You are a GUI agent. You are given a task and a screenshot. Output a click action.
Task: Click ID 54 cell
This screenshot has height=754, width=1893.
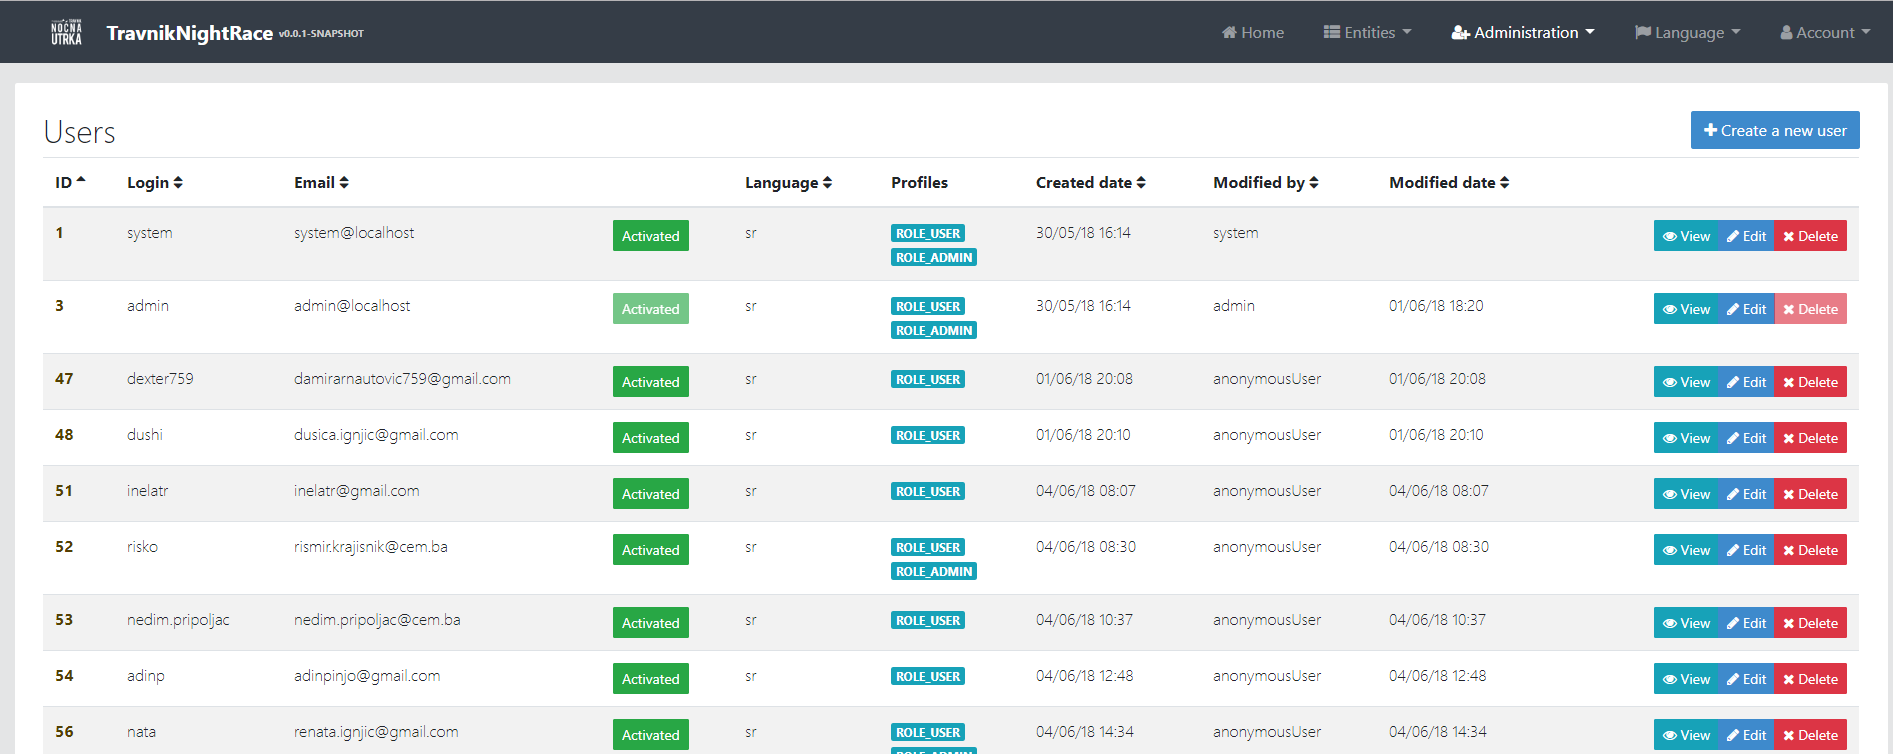tap(64, 676)
